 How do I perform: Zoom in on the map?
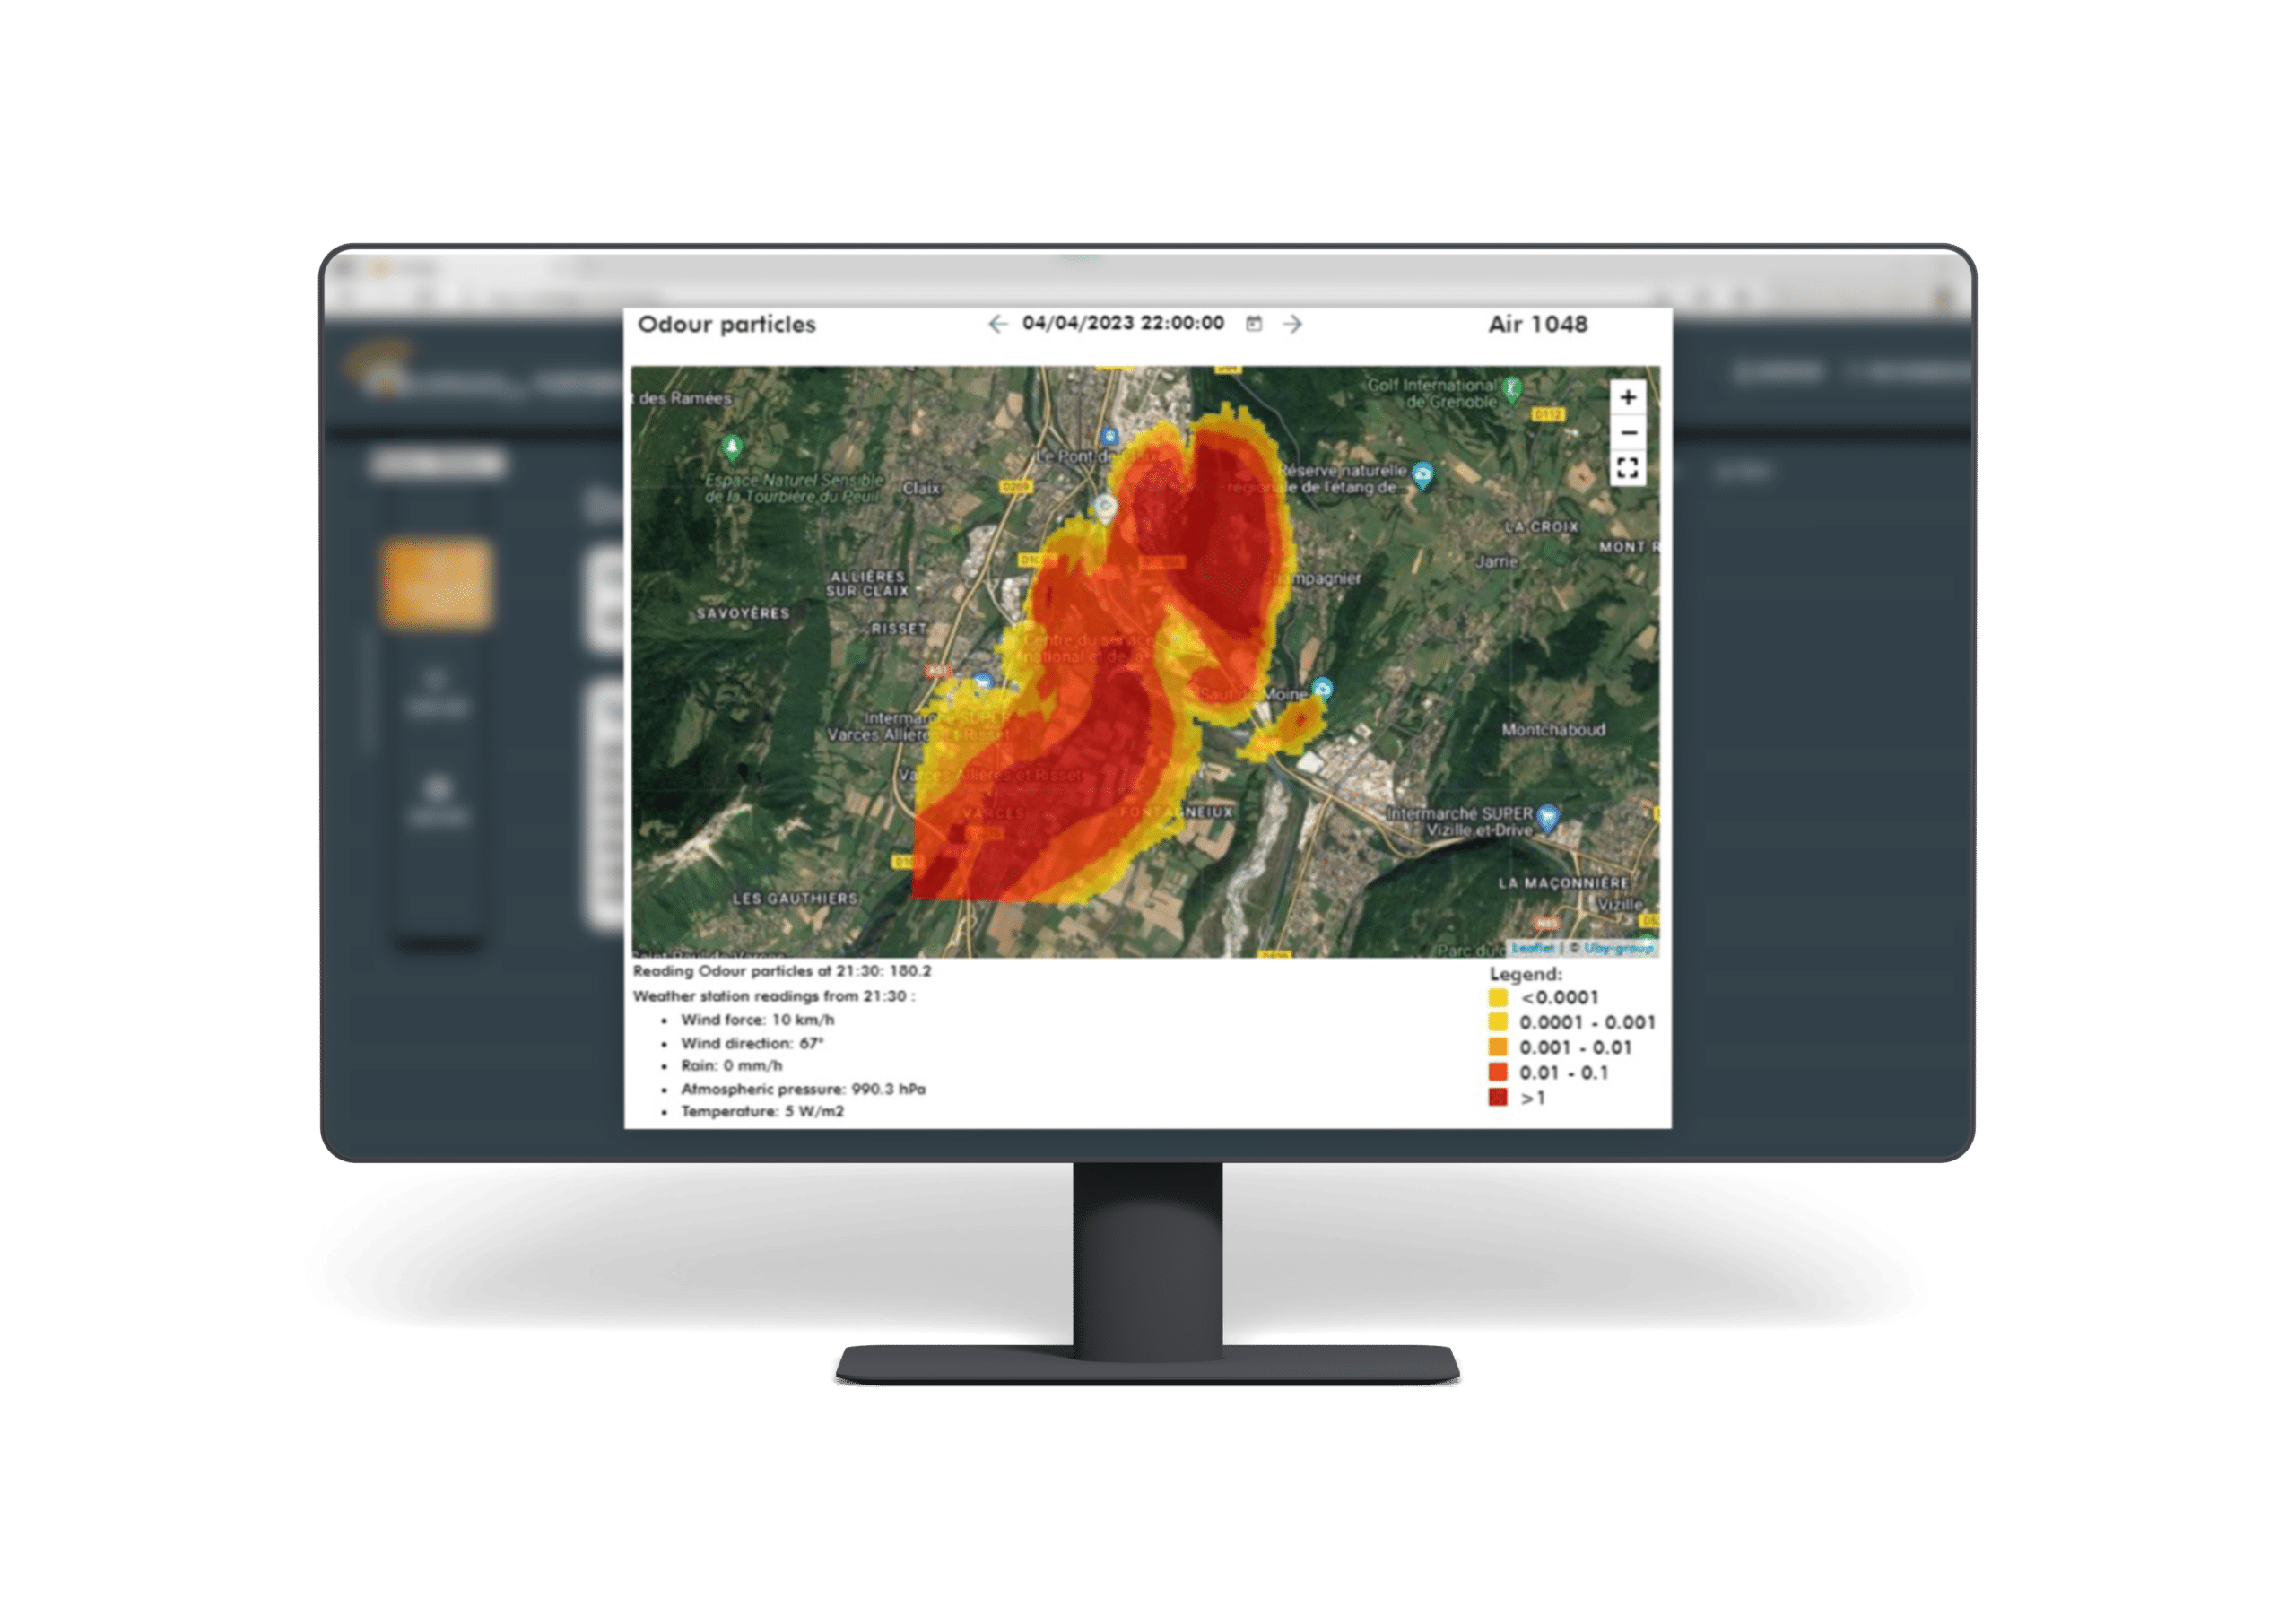[1627, 397]
